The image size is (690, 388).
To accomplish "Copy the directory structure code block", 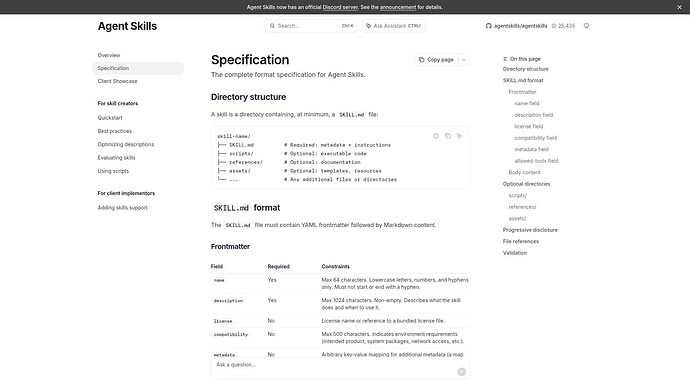I will tap(448, 136).
